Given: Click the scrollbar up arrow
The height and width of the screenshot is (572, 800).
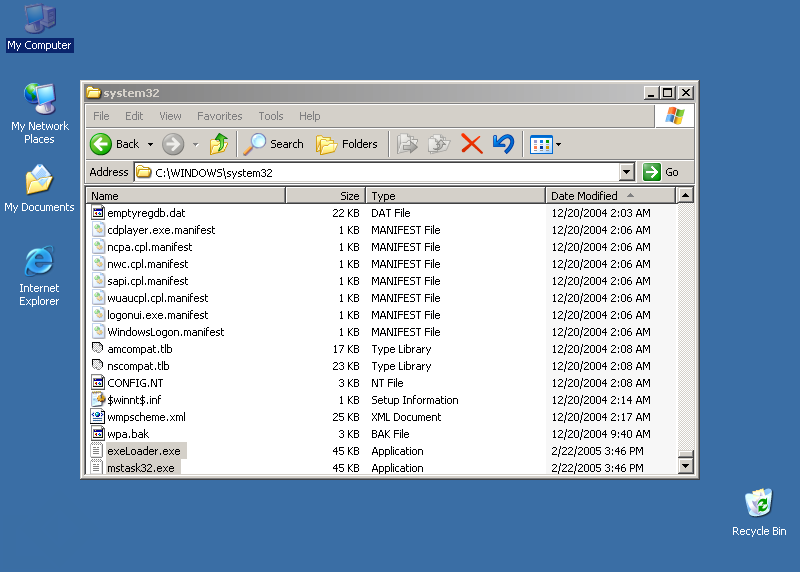Looking at the screenshot, I should 686,195.
